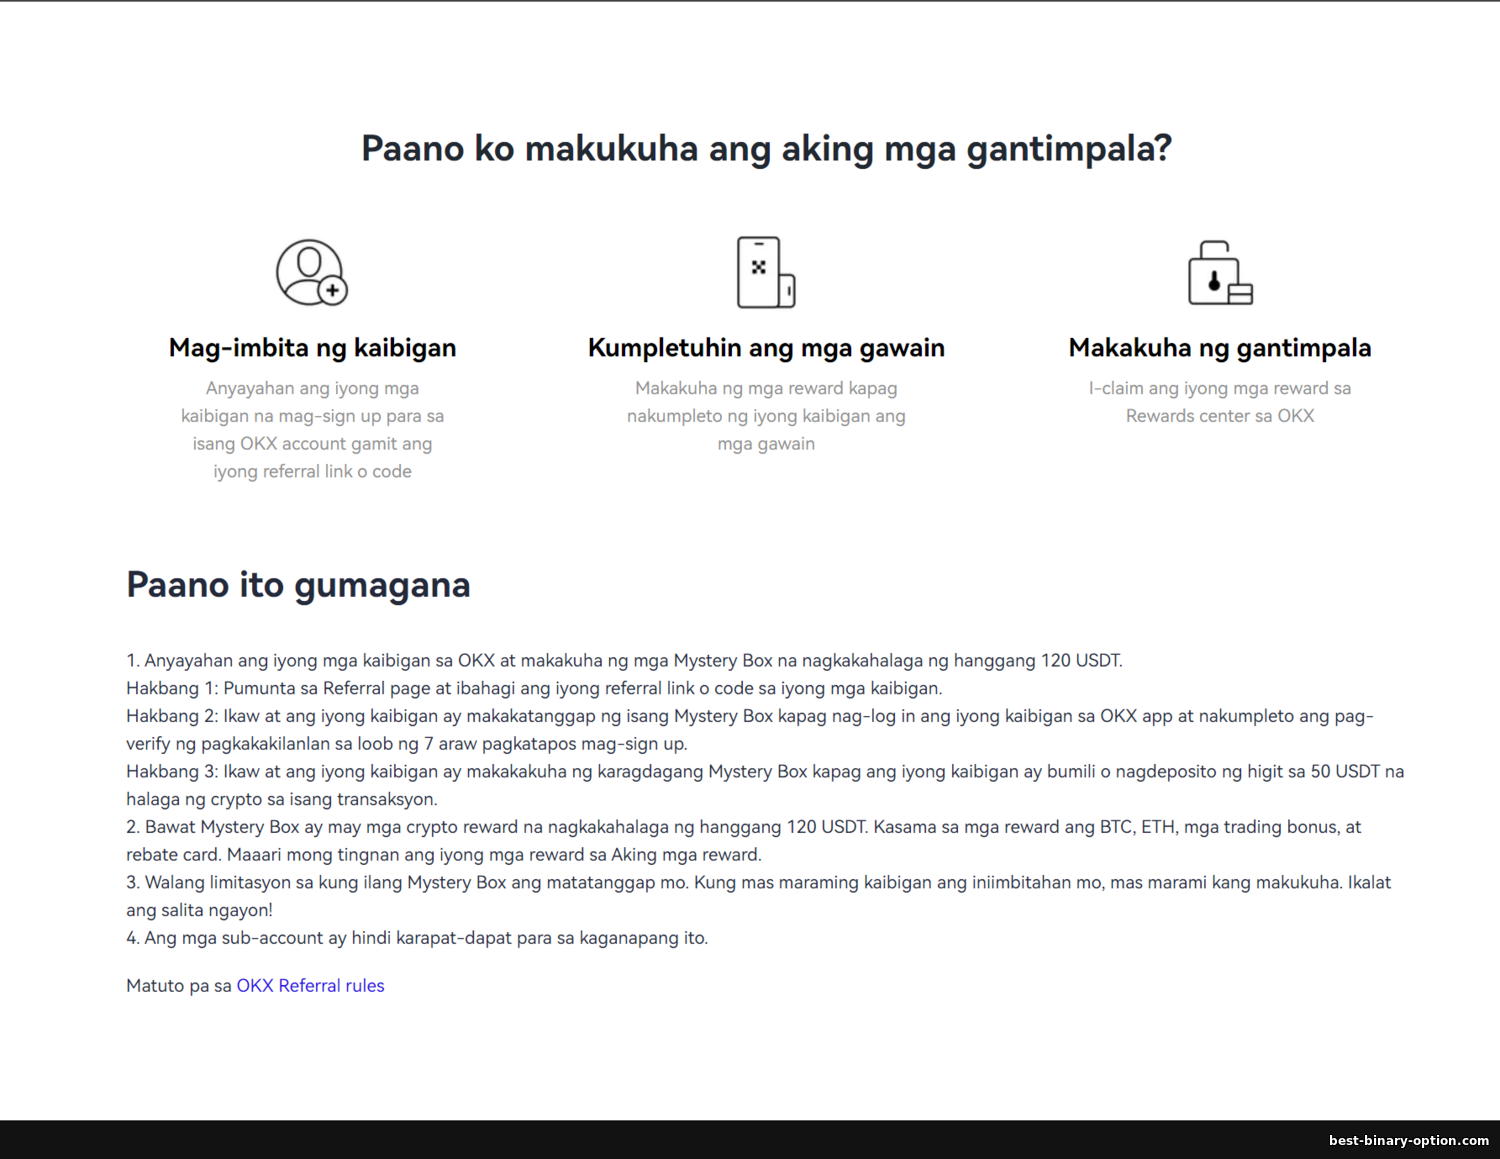The width and height of the screenshot is (1500, 1159).
Task: Click the 'Kumpletuhin ang mga gawain' heading
Action: [x=766, y=348]
